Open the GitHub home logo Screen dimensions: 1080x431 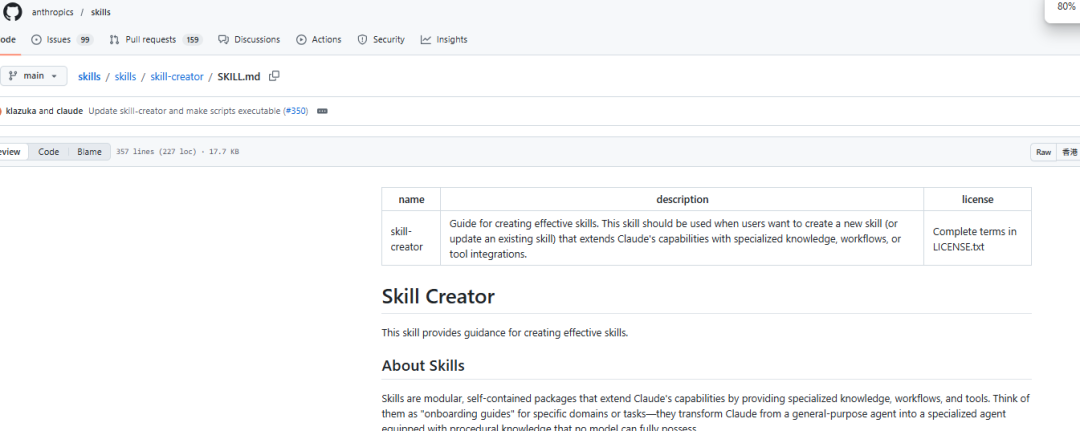coord(12,12)
